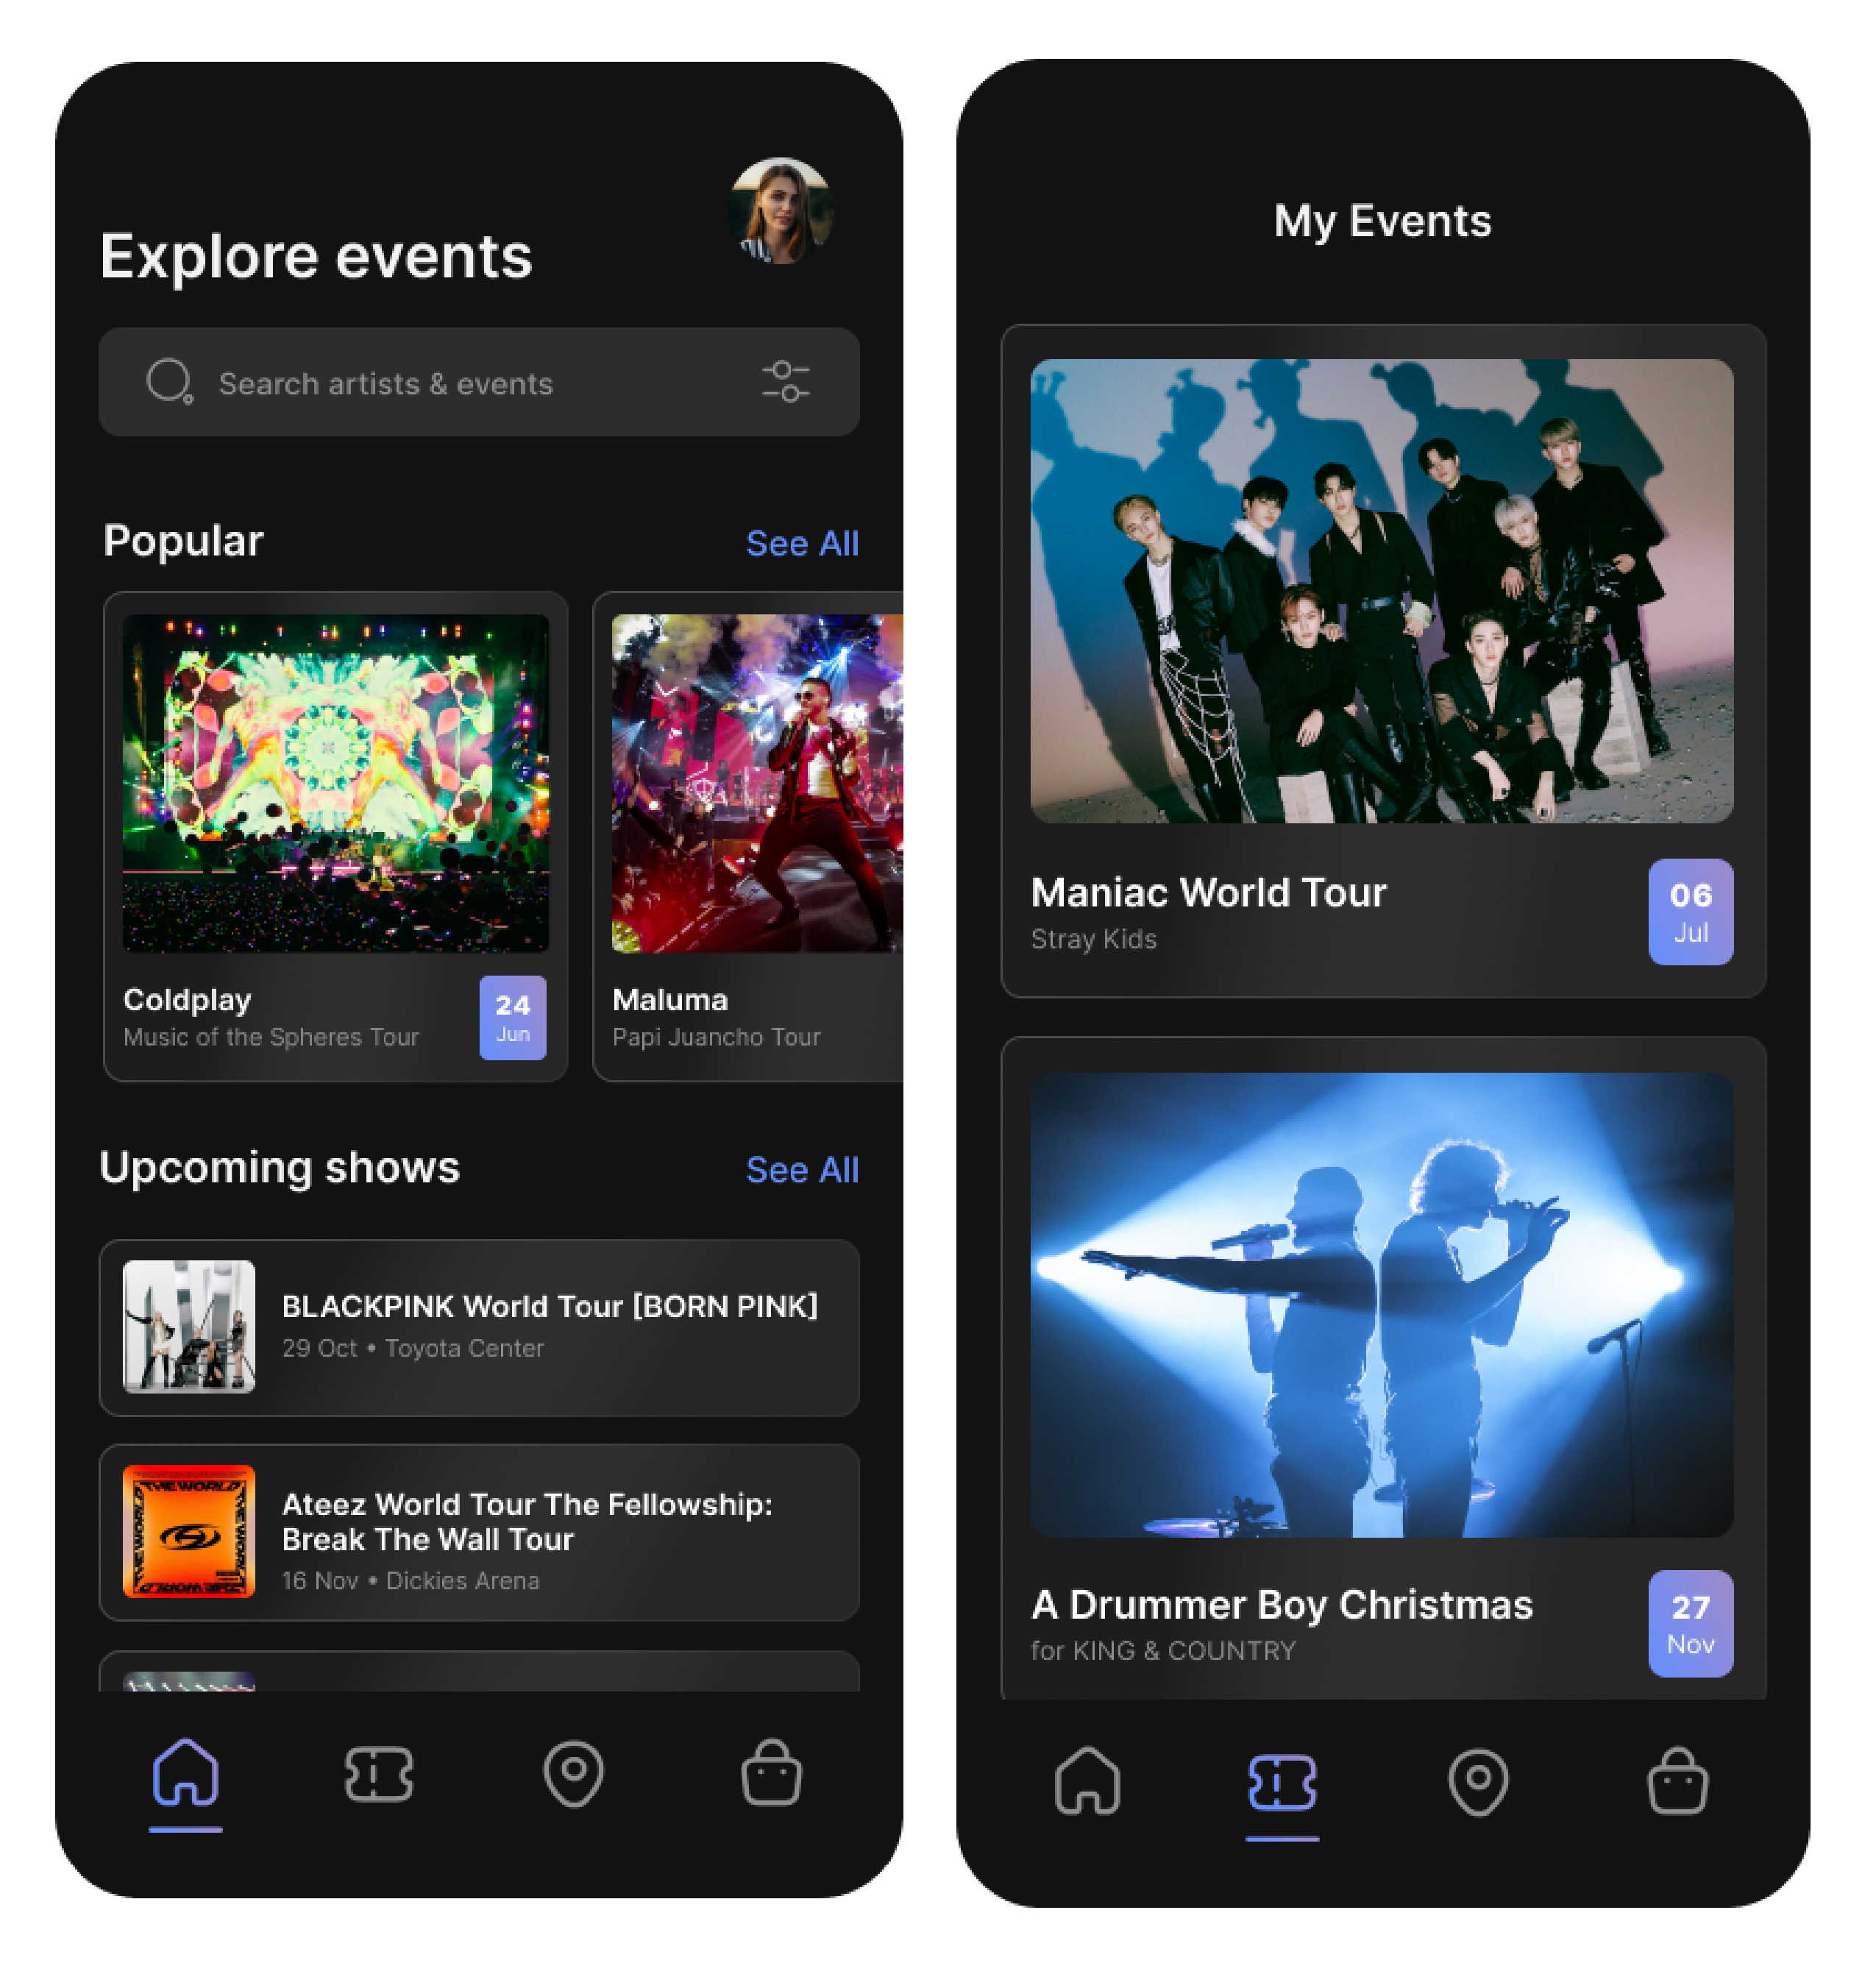
Task: Tap the search magnifier icon
Action: pyautogui.click(x=169, y=381)
